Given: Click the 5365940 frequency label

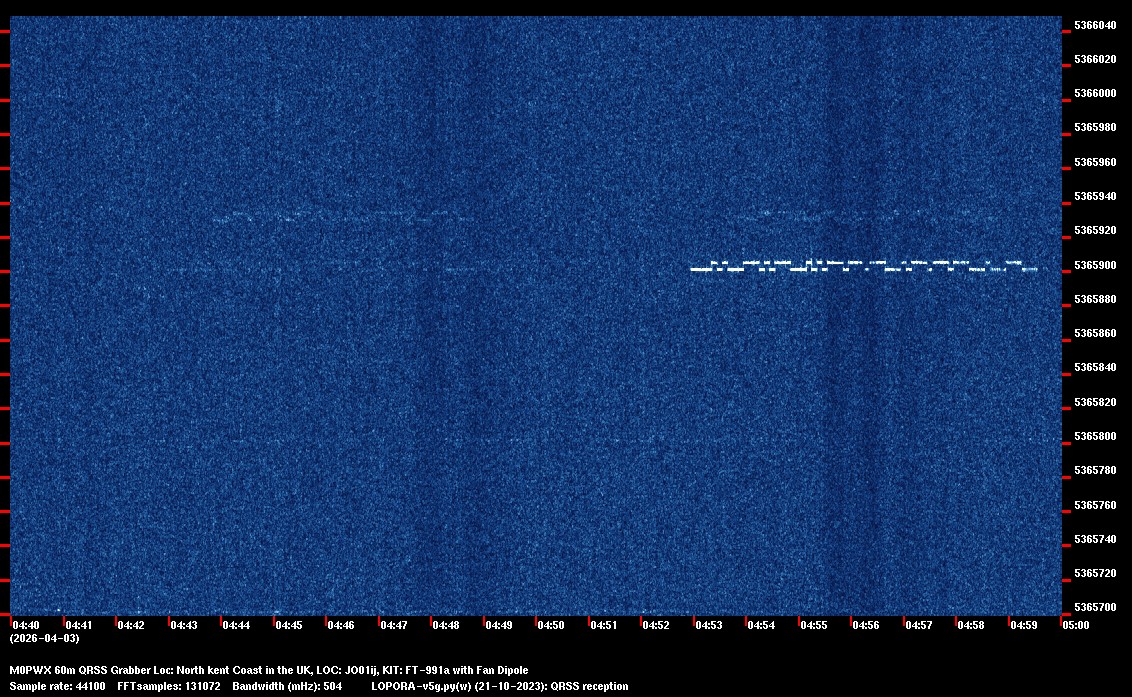Looking at the screenshot, I should pyautogui.click(x=1095, y=196).
